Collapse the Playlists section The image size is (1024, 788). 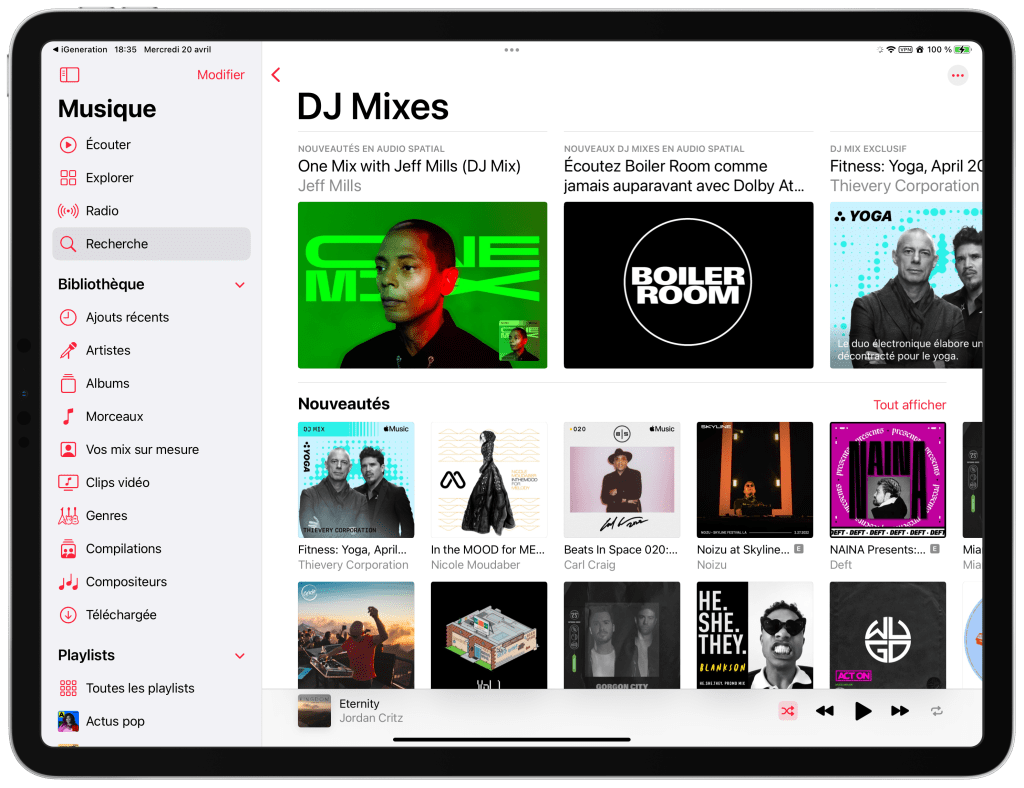point(239,656)
